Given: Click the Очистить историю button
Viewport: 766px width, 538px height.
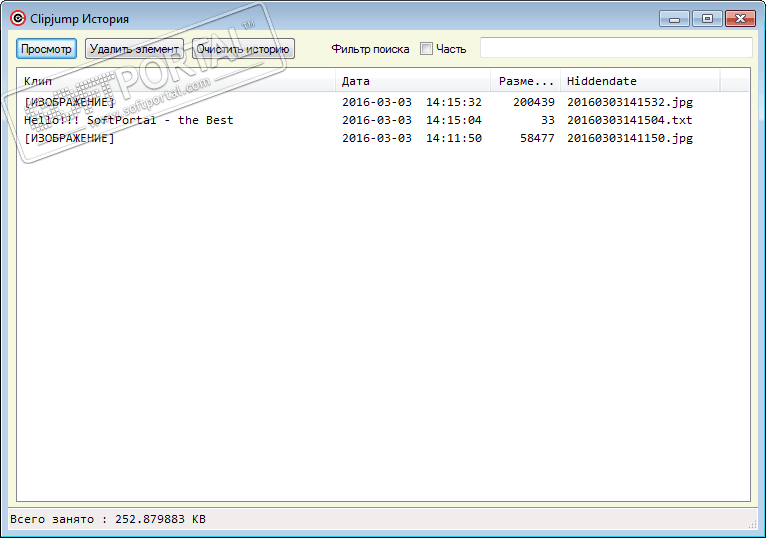Looking at the screenshot, I should tap(243, 49).
